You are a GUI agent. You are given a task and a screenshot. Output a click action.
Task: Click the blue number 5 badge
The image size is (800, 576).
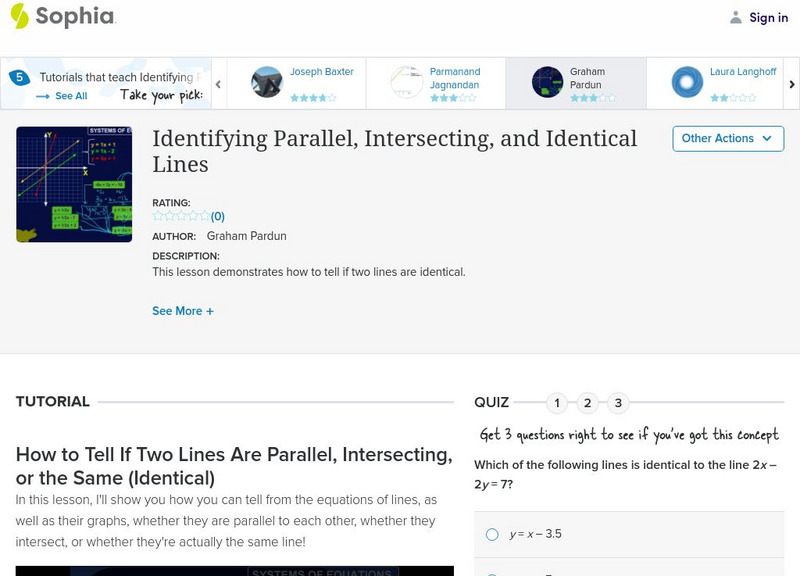[x=19, y=78]
